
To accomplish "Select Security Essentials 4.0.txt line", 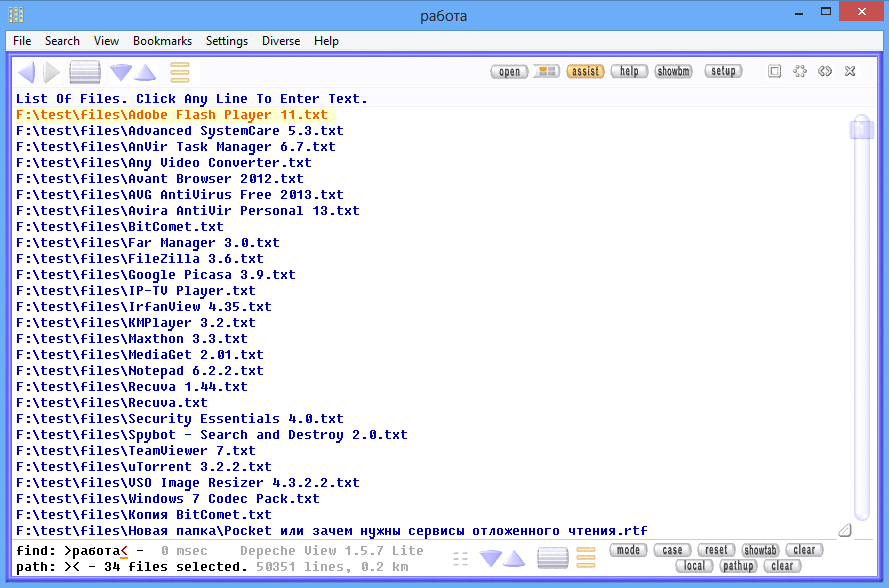I will [180, 419].
